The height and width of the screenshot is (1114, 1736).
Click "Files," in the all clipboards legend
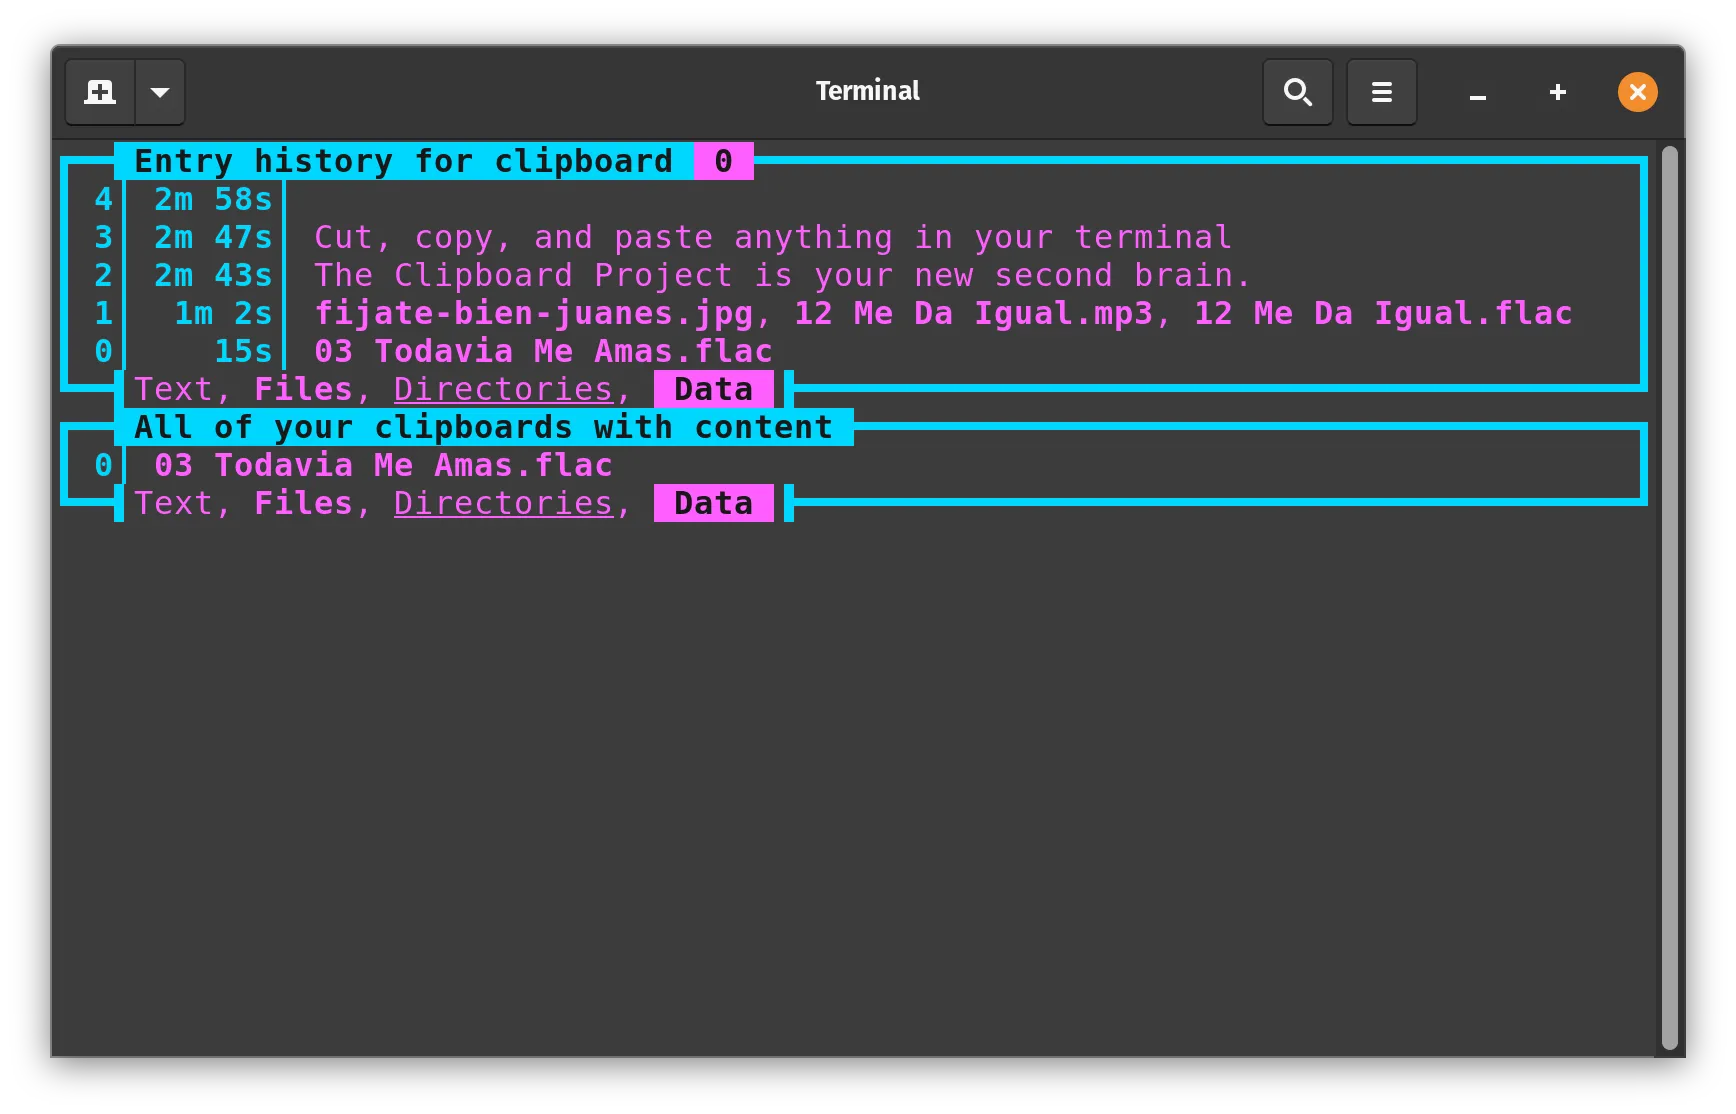click(313, 503)
